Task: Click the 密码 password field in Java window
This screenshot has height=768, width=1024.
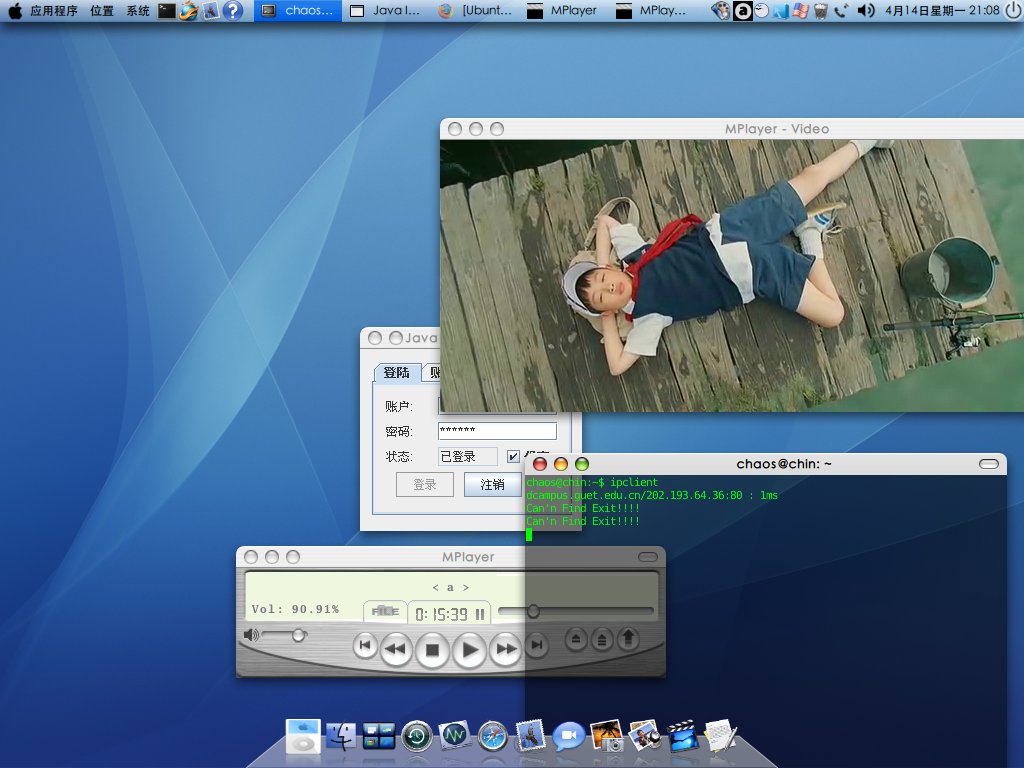Action: tap(497, 430)
